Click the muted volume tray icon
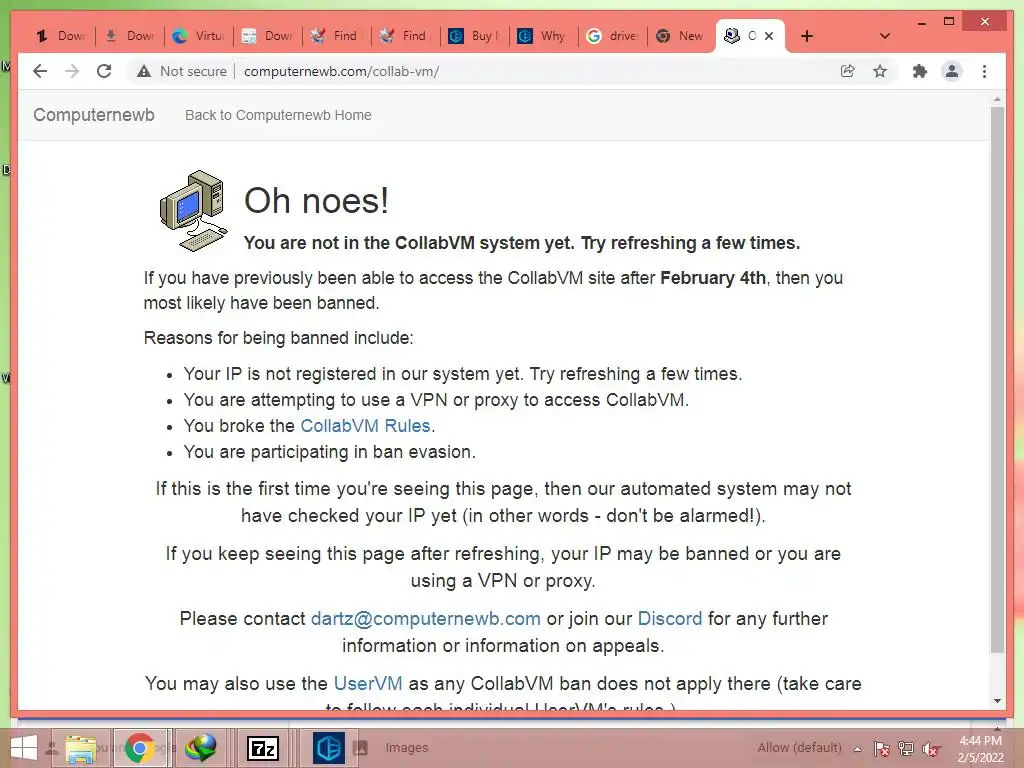 pyautogui.click(x=930, y=749)
